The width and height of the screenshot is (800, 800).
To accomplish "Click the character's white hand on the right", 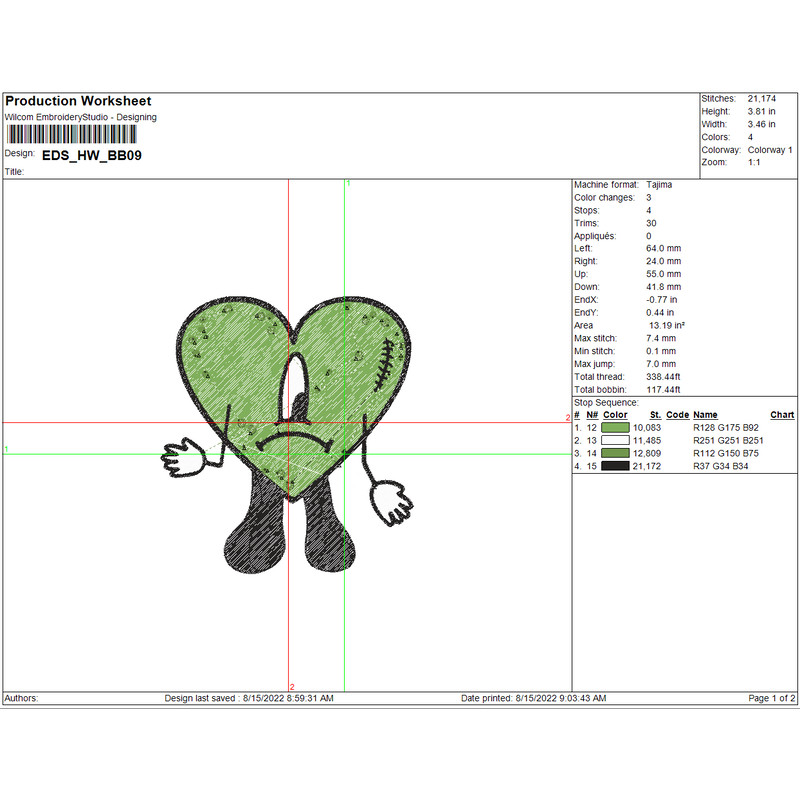I will 390,501.
